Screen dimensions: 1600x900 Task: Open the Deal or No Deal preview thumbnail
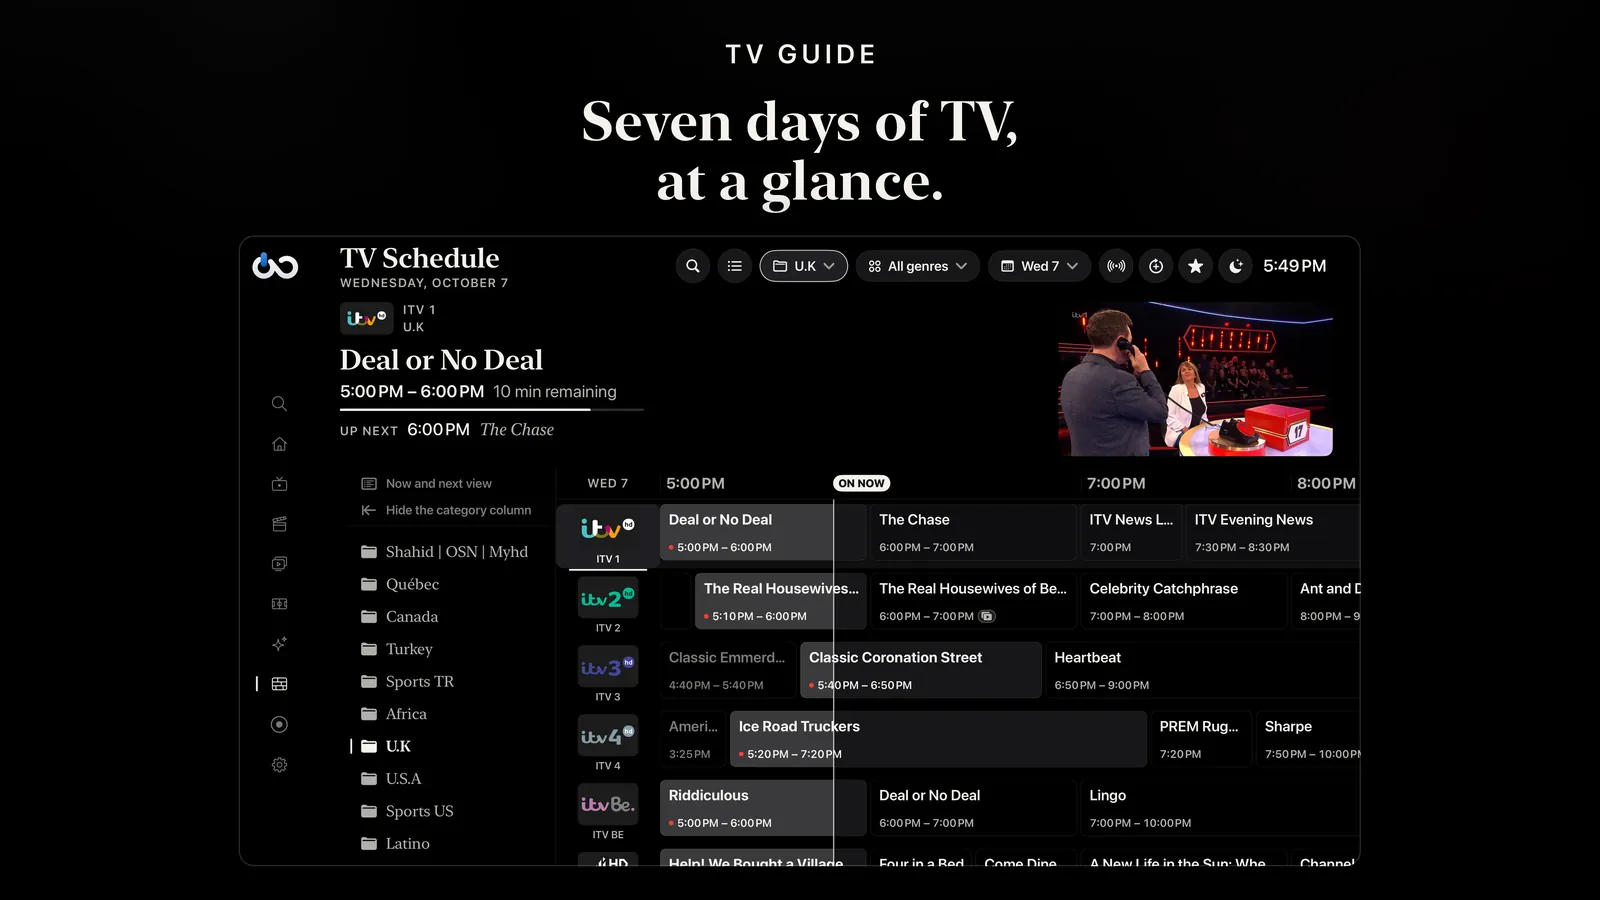pyautogui.click(x=1195, y=379)
